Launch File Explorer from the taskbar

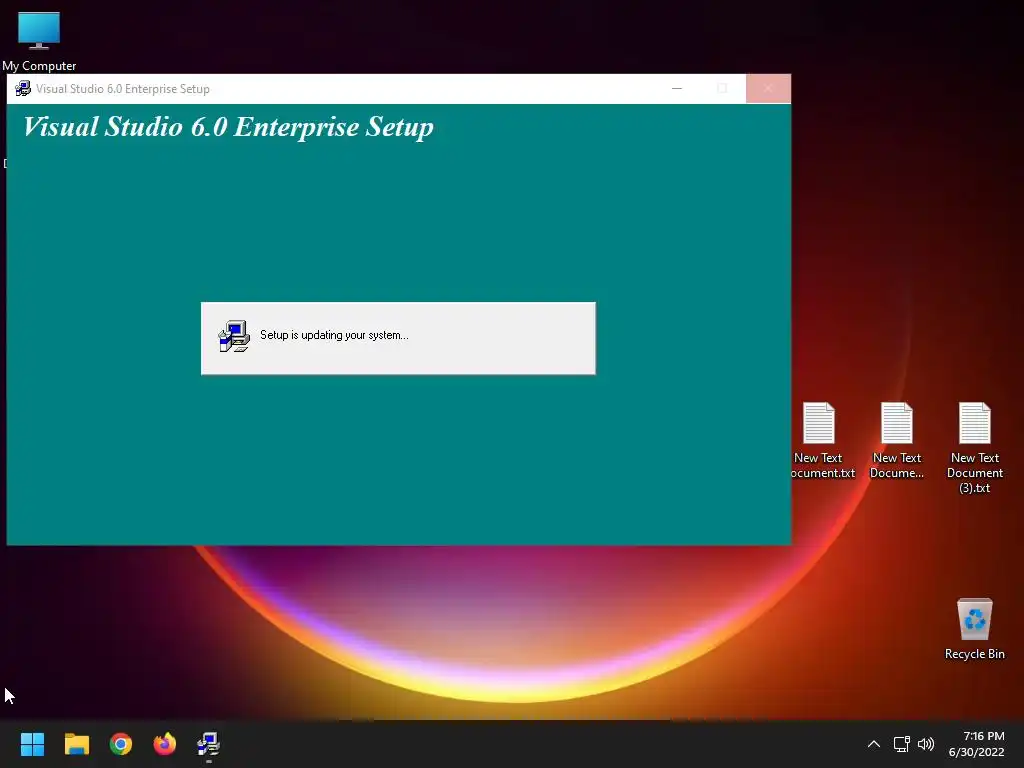[x=76, y=744]
